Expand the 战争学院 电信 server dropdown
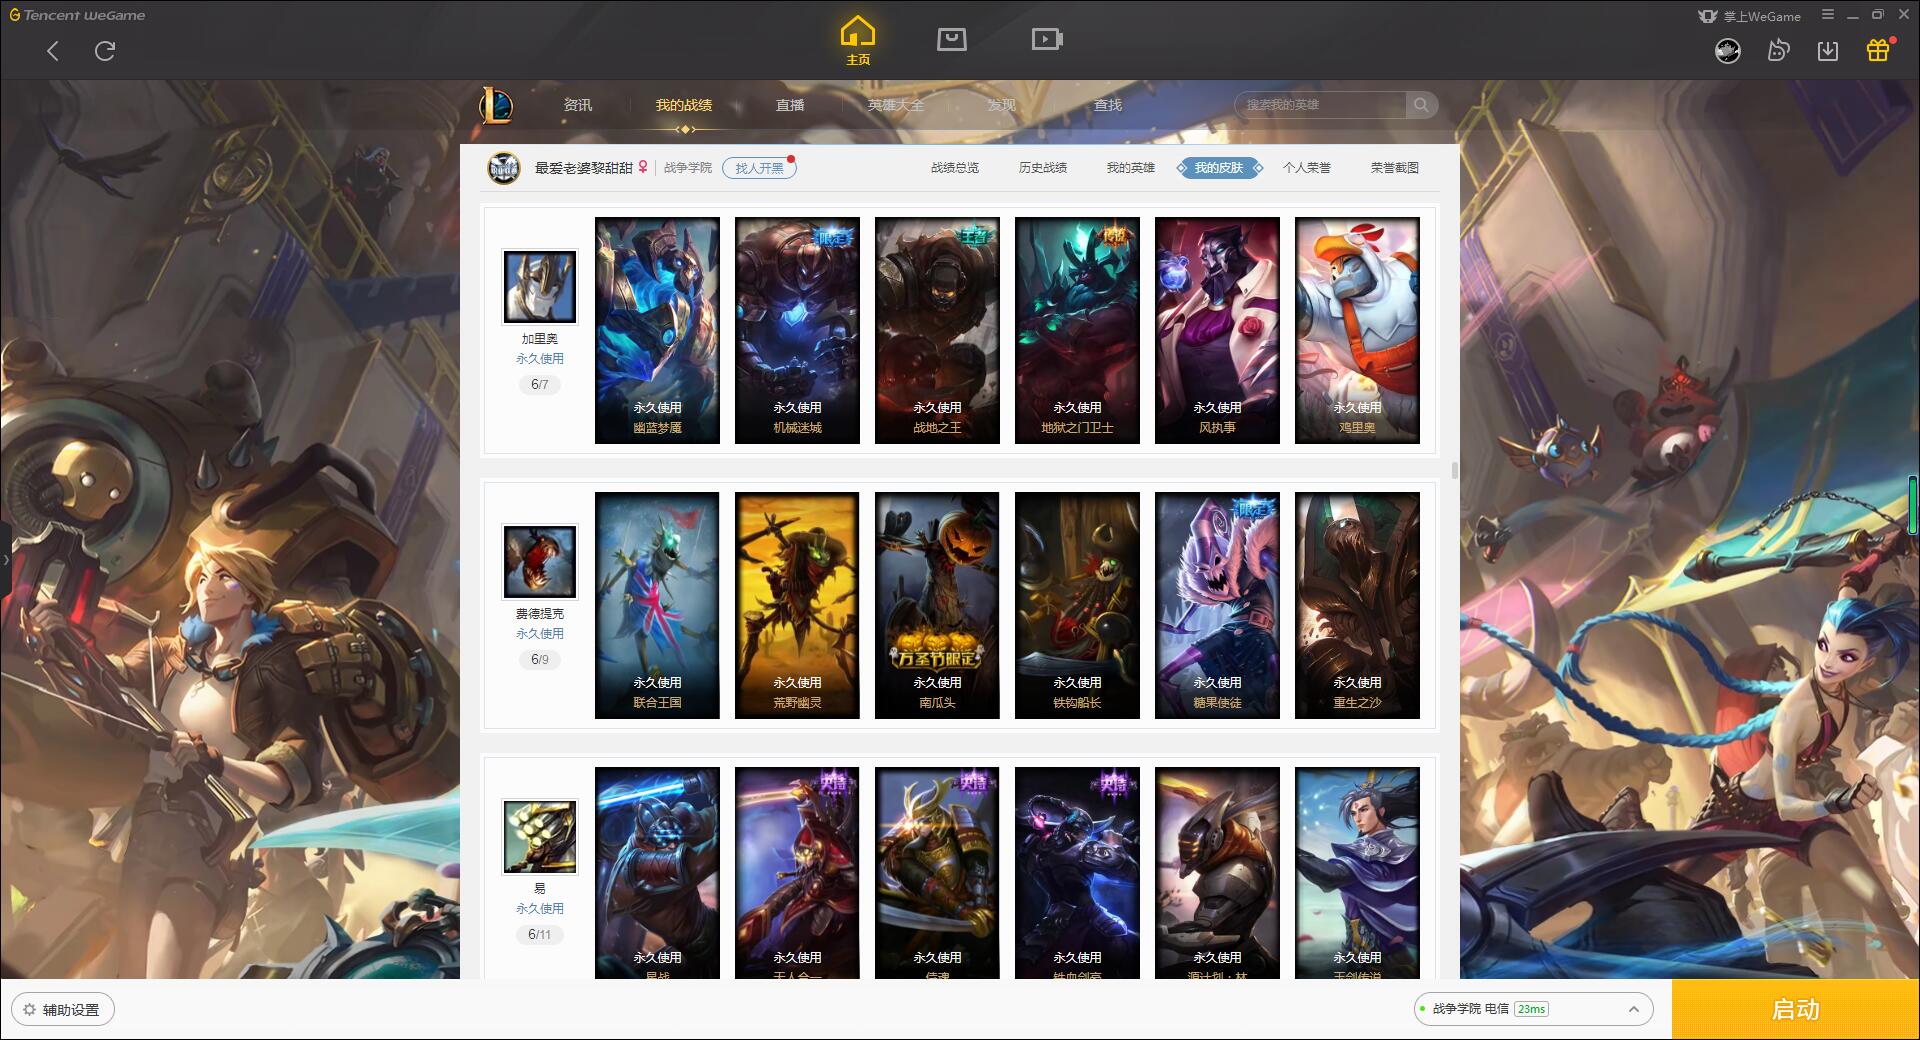This screenshot has width=1920, height=1040. [x=1533, y=1009]
